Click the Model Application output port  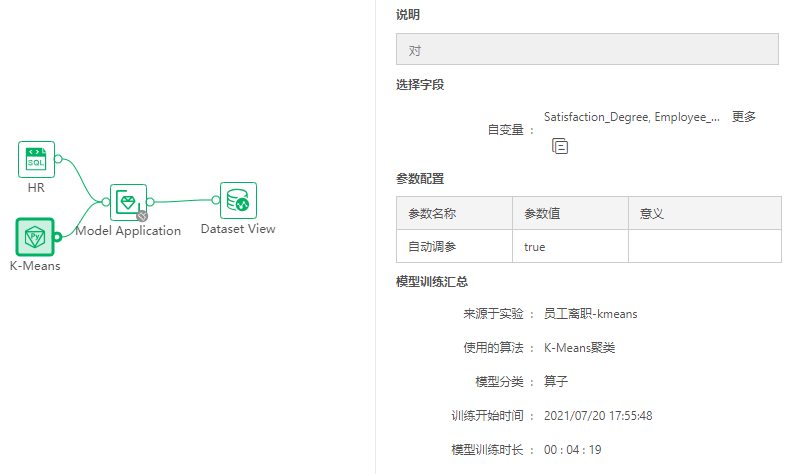151,202
